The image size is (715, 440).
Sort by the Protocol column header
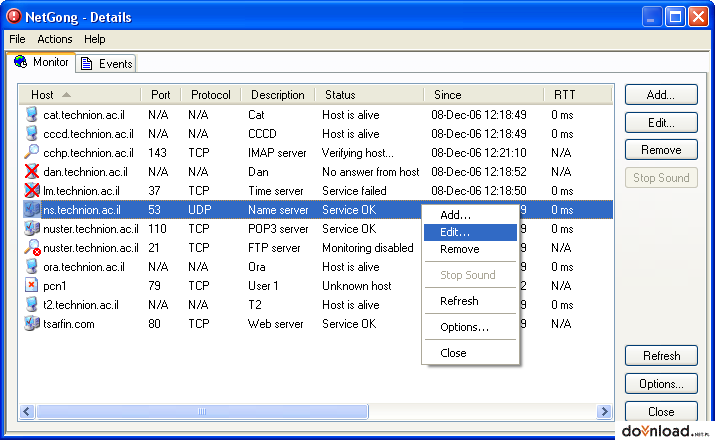[x=211, y=95]
